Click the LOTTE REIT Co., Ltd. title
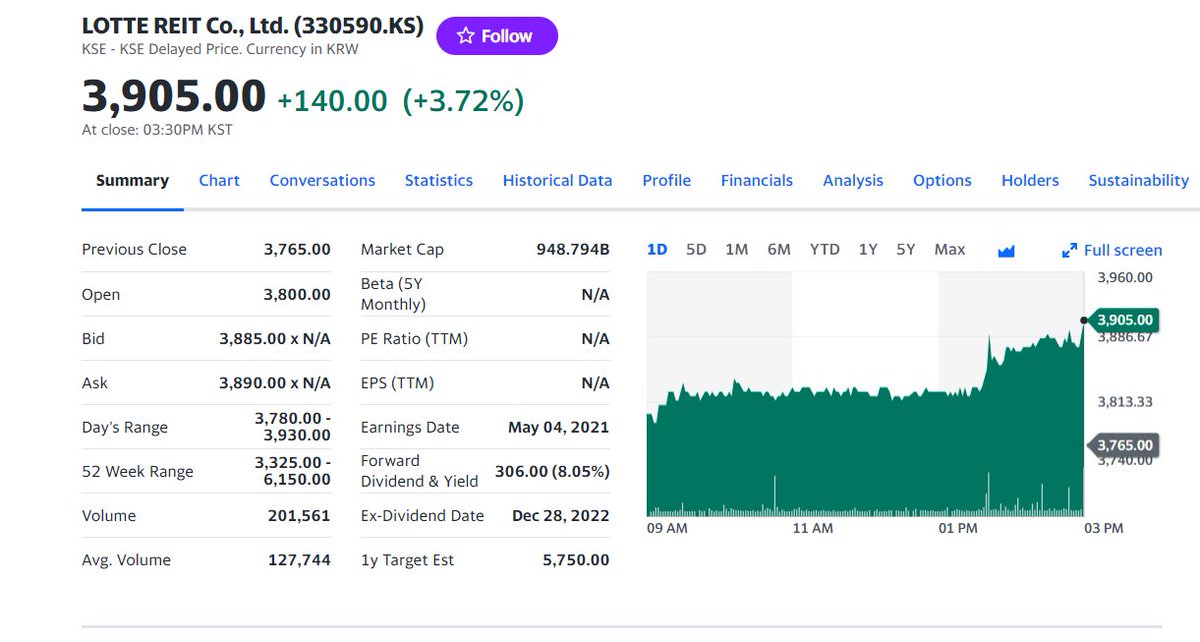Viewport: 1200px width, 642px height. click(x=252, y=25)
